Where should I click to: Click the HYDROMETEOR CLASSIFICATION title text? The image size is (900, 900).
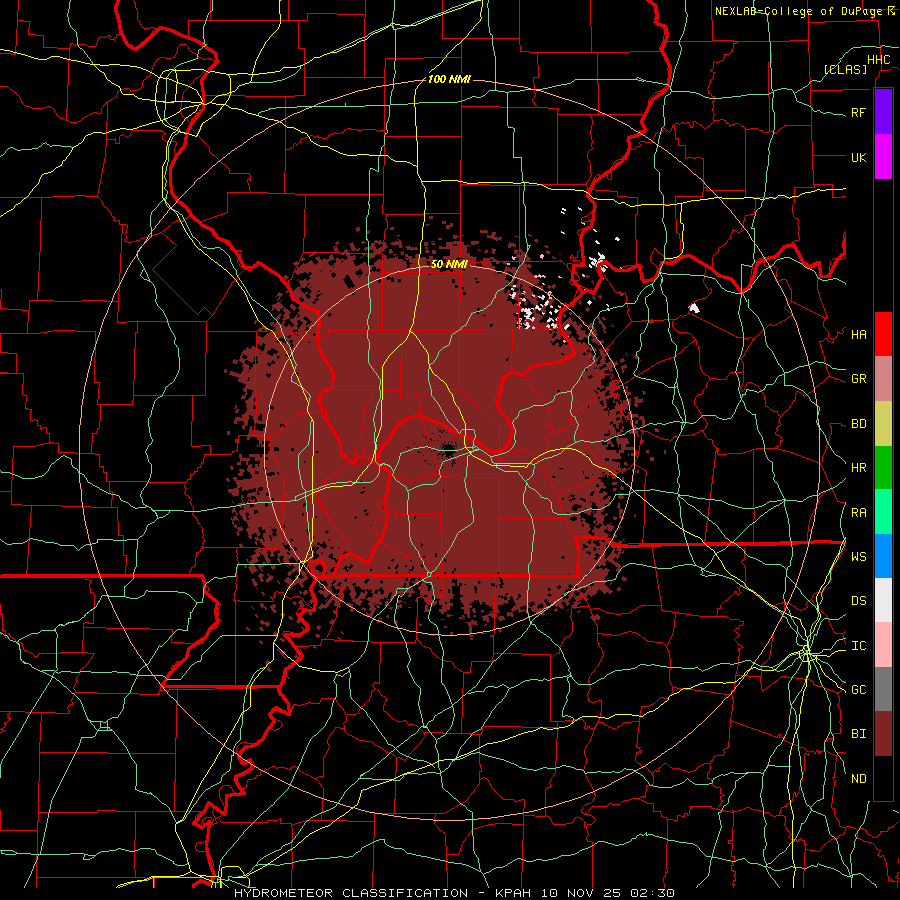tap(351, 893)
